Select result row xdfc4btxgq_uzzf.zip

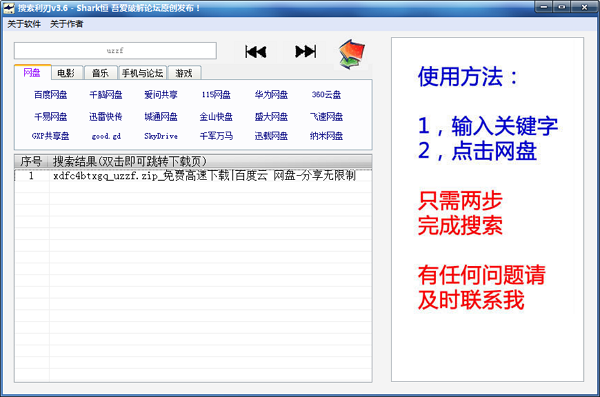coord(193,176)
